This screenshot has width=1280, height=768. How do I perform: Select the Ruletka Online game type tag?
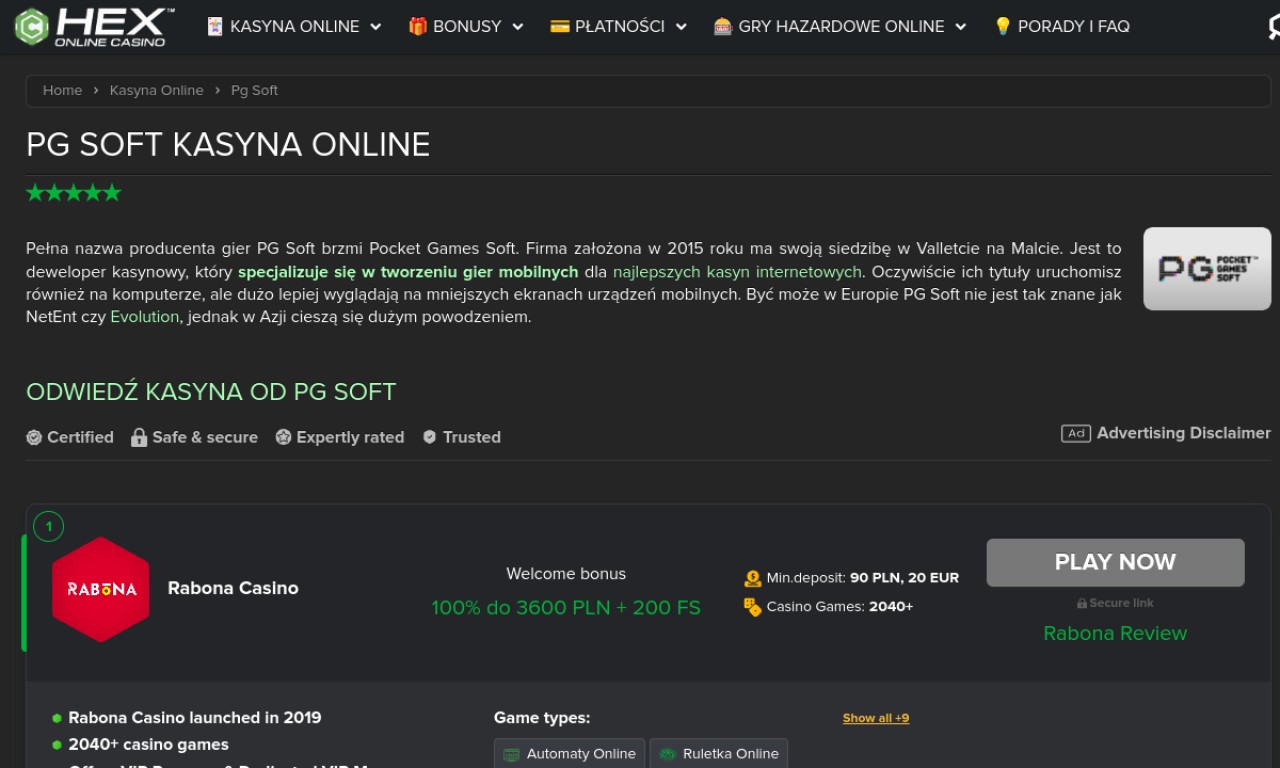(719, 754)
